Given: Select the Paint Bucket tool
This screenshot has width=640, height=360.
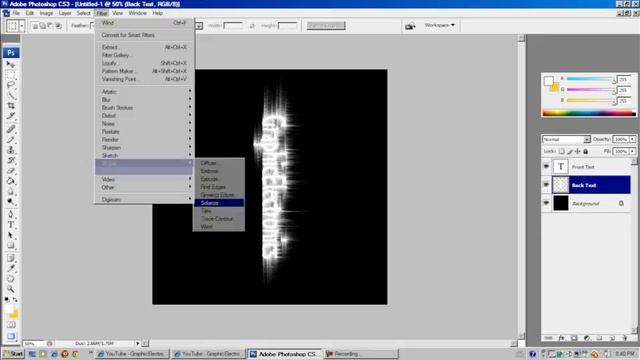Looking at the screenshot, I should click(x=11, y=181).
